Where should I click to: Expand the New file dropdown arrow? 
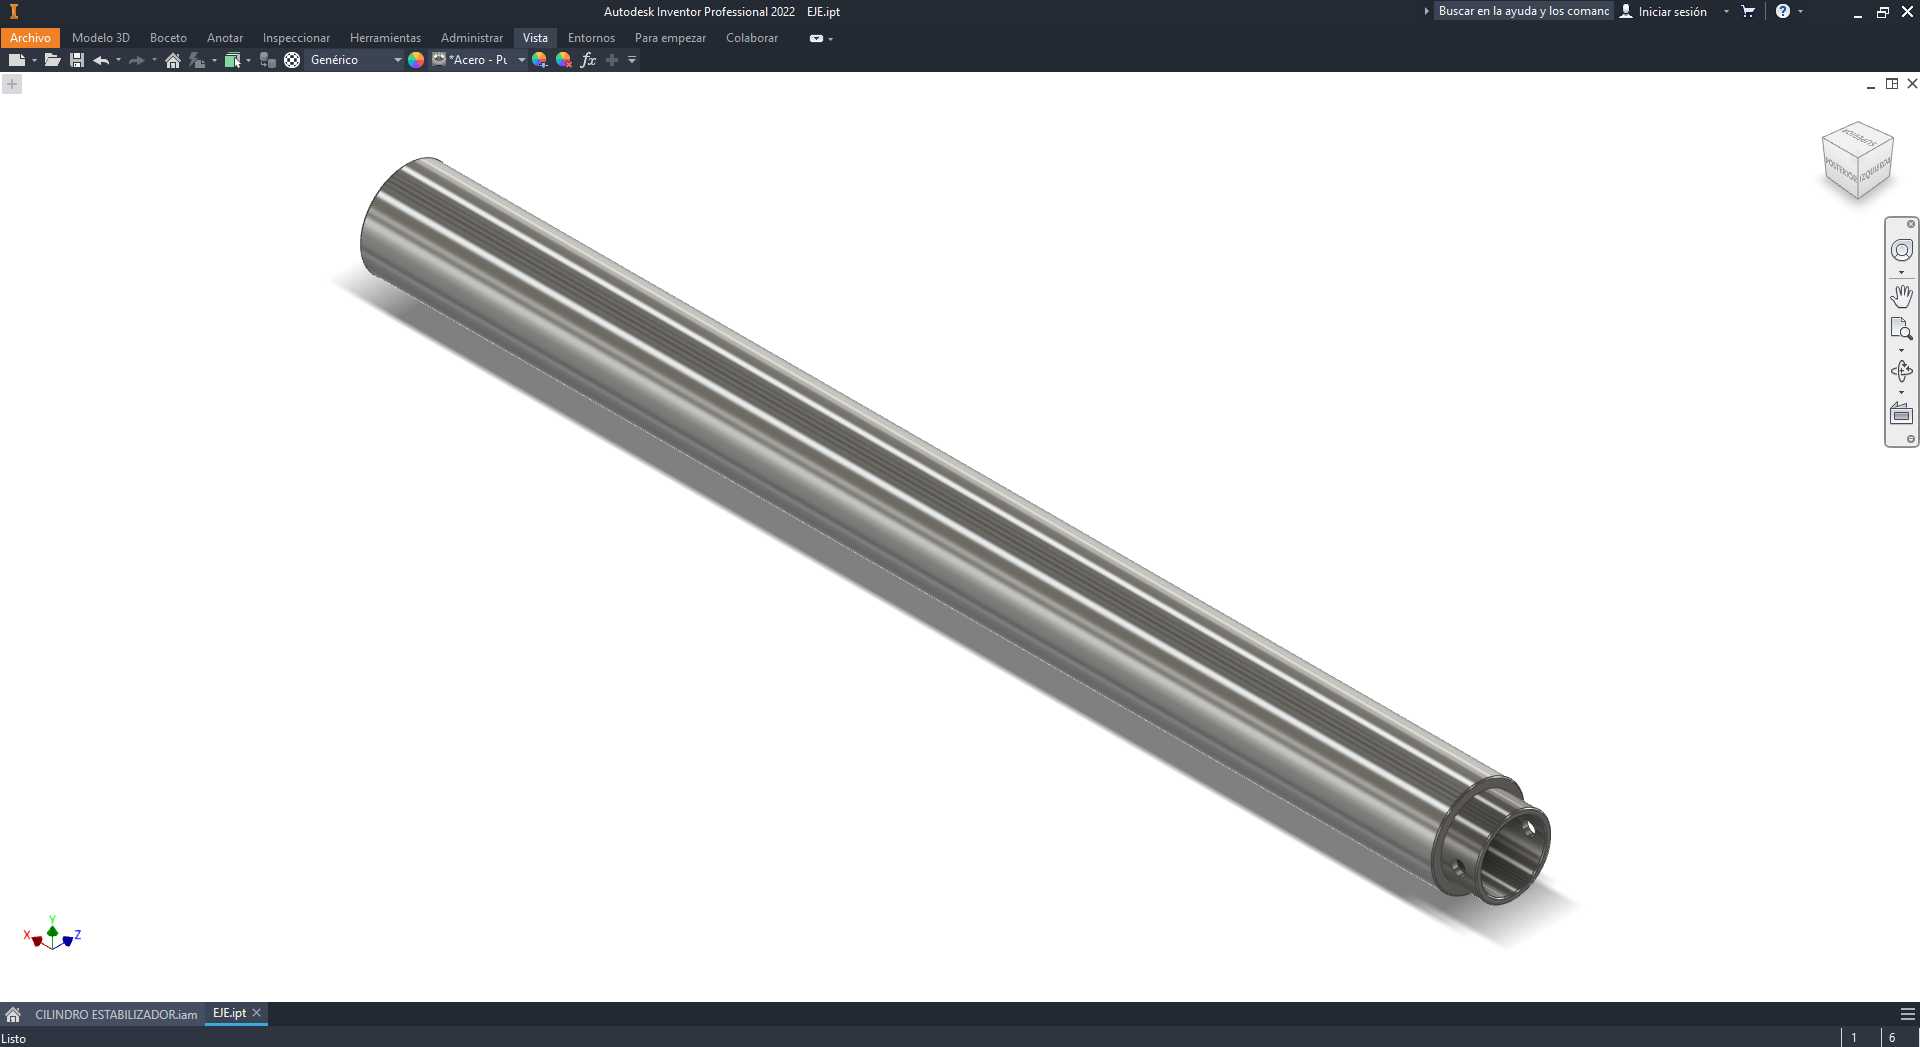click(x=34, y=60)
